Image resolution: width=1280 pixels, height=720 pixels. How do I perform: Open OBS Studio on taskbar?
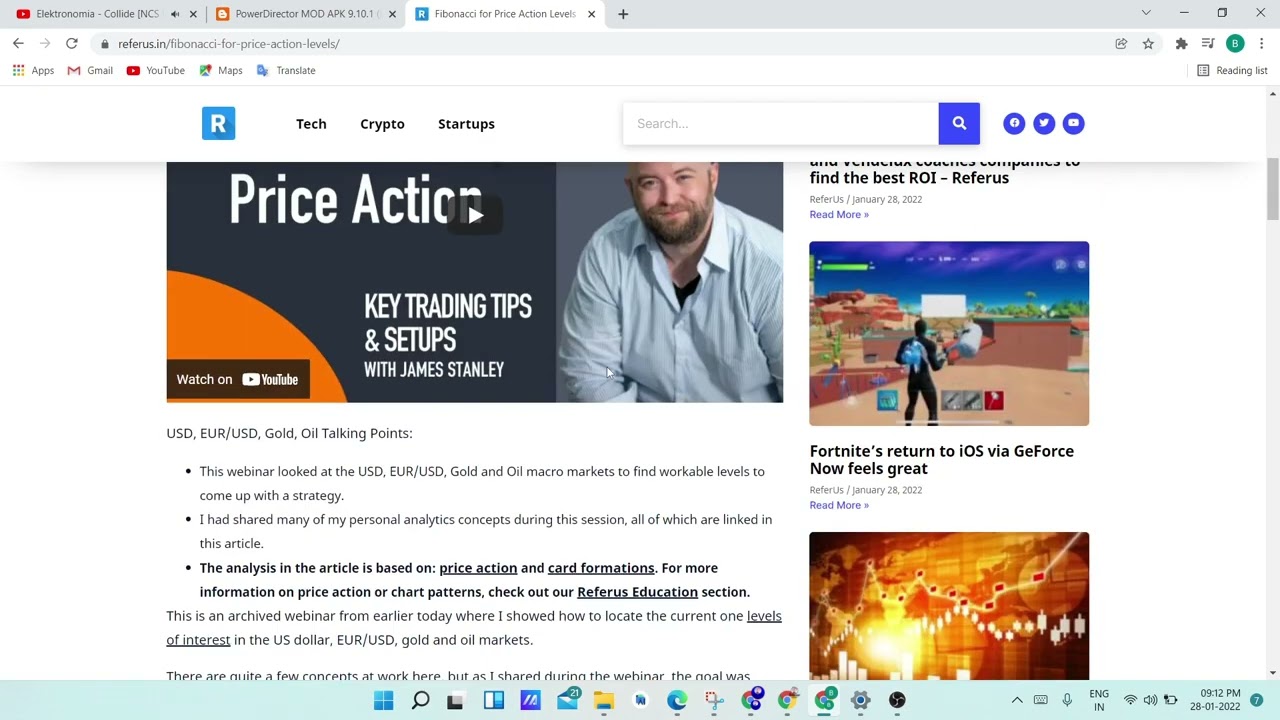[x=897, y=701]
